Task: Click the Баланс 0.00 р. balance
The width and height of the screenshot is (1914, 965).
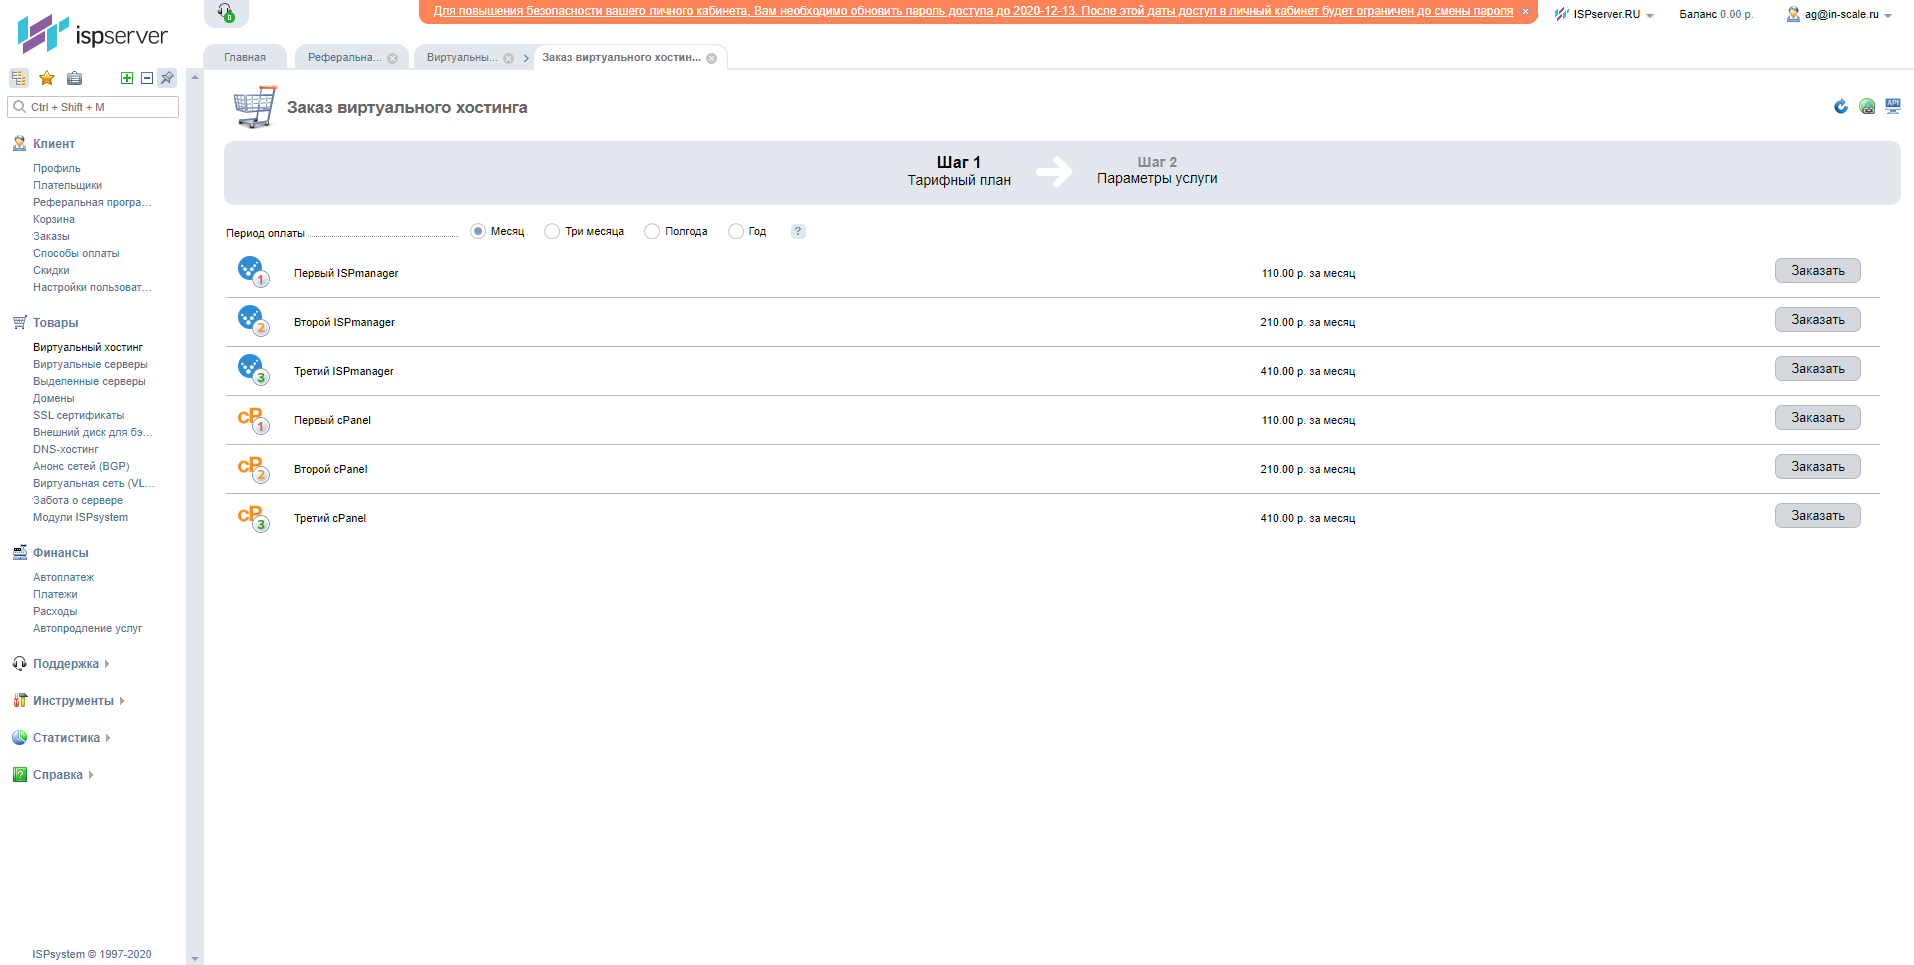Action: click(x=1716, y=14)
